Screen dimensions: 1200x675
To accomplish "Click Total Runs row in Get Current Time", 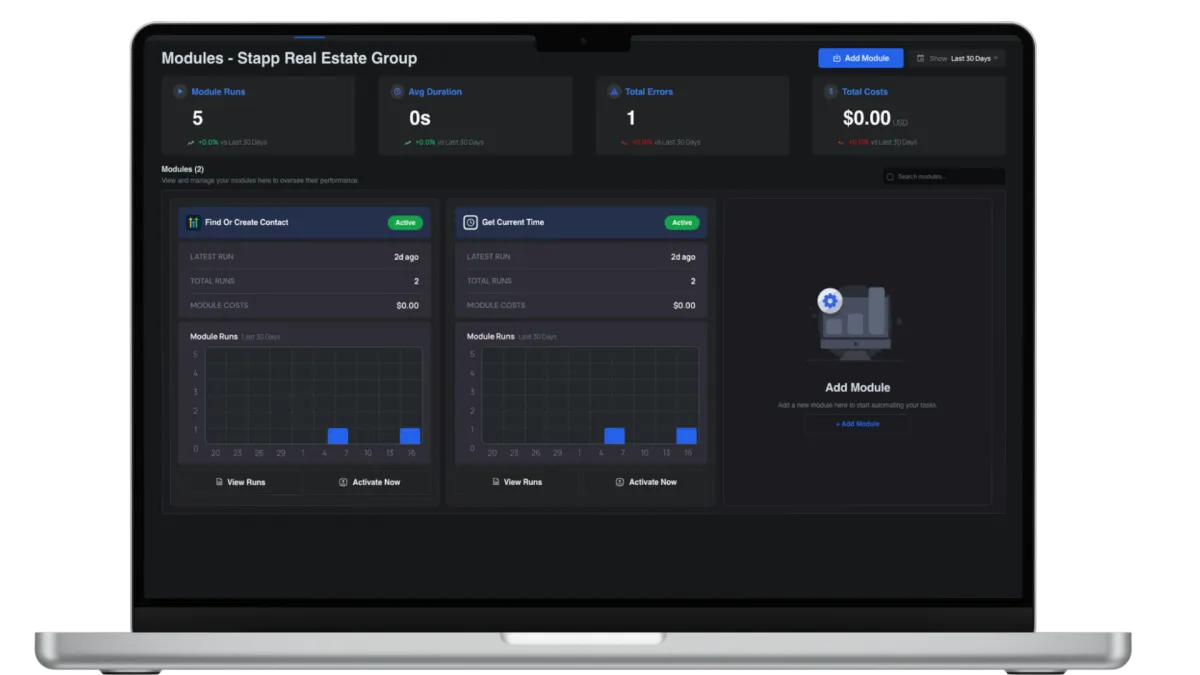I will [581, 281].
